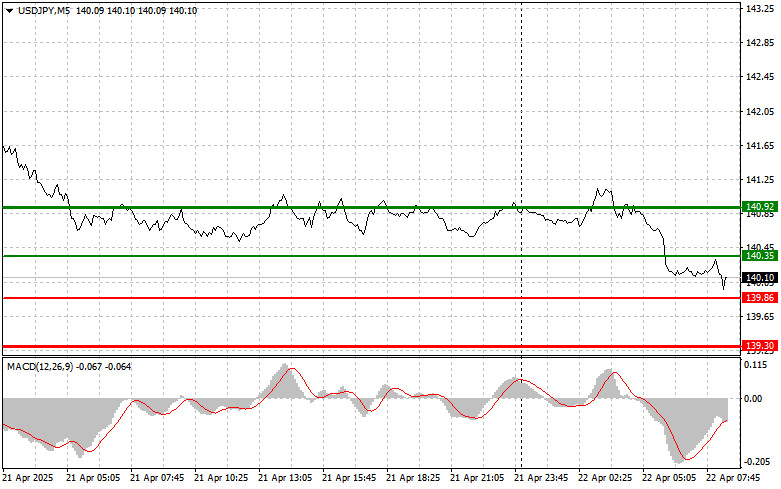This screenshot has width=781, height=489.
Task: Select the 140.92 green price label
Action: pos(760,207)
